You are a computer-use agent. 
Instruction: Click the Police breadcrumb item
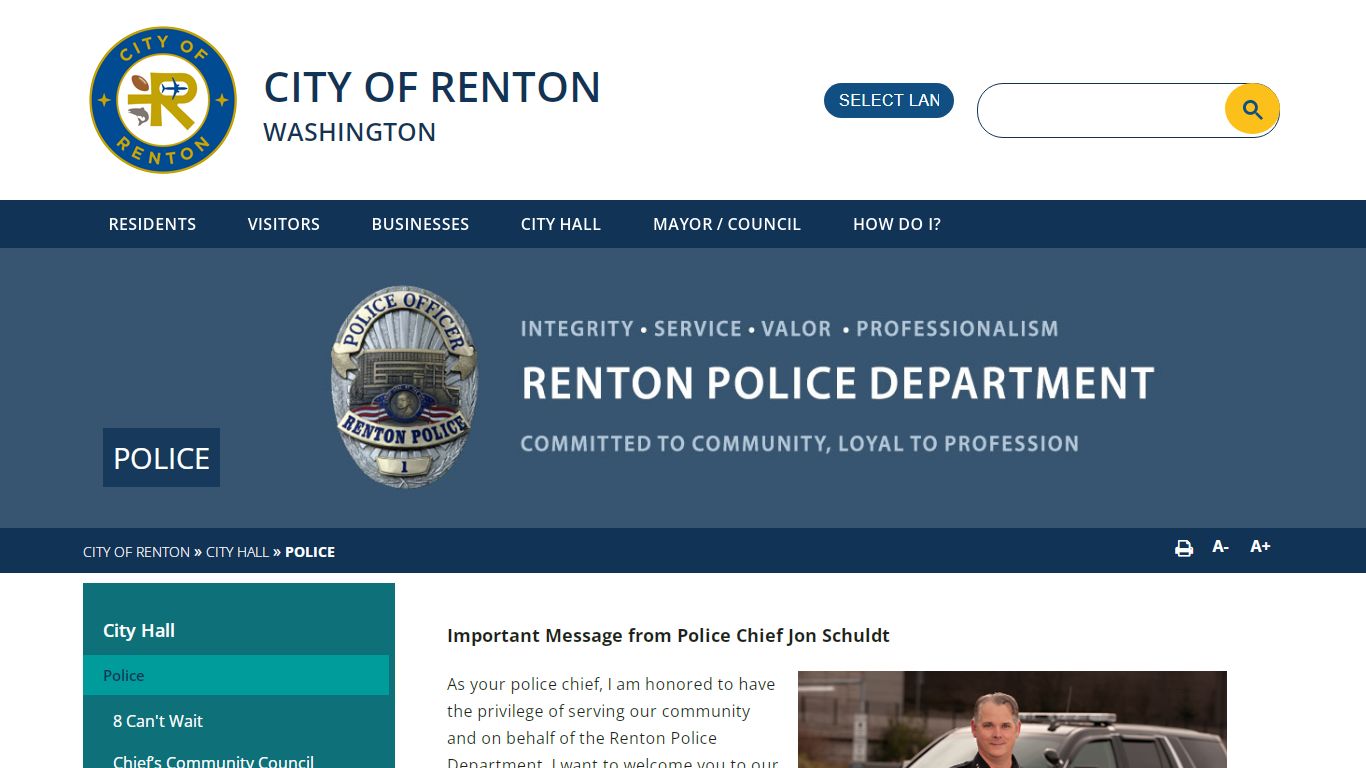pyautogui.click(x=310, y=552)
